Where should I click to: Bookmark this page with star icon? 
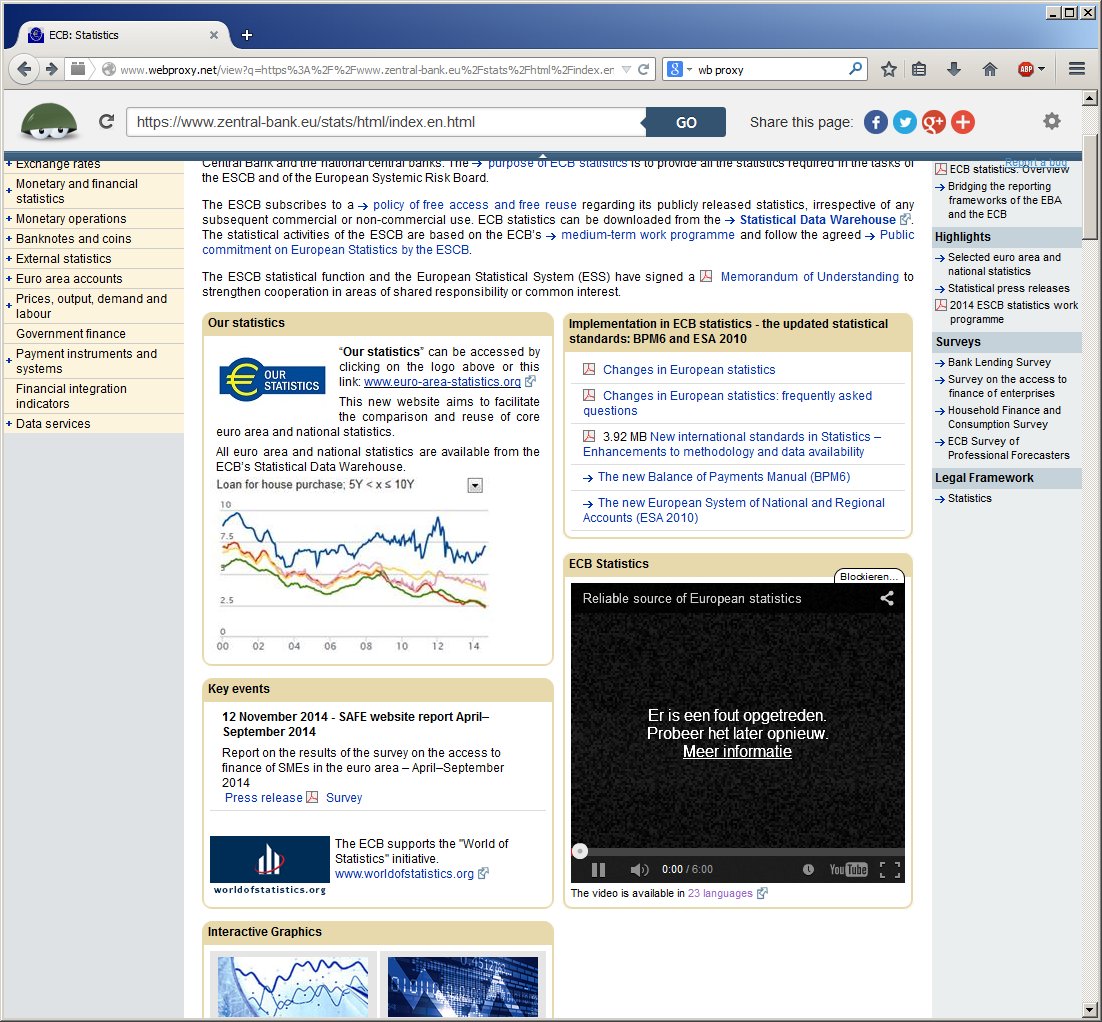pyautogui.click(x=888, y=69)
